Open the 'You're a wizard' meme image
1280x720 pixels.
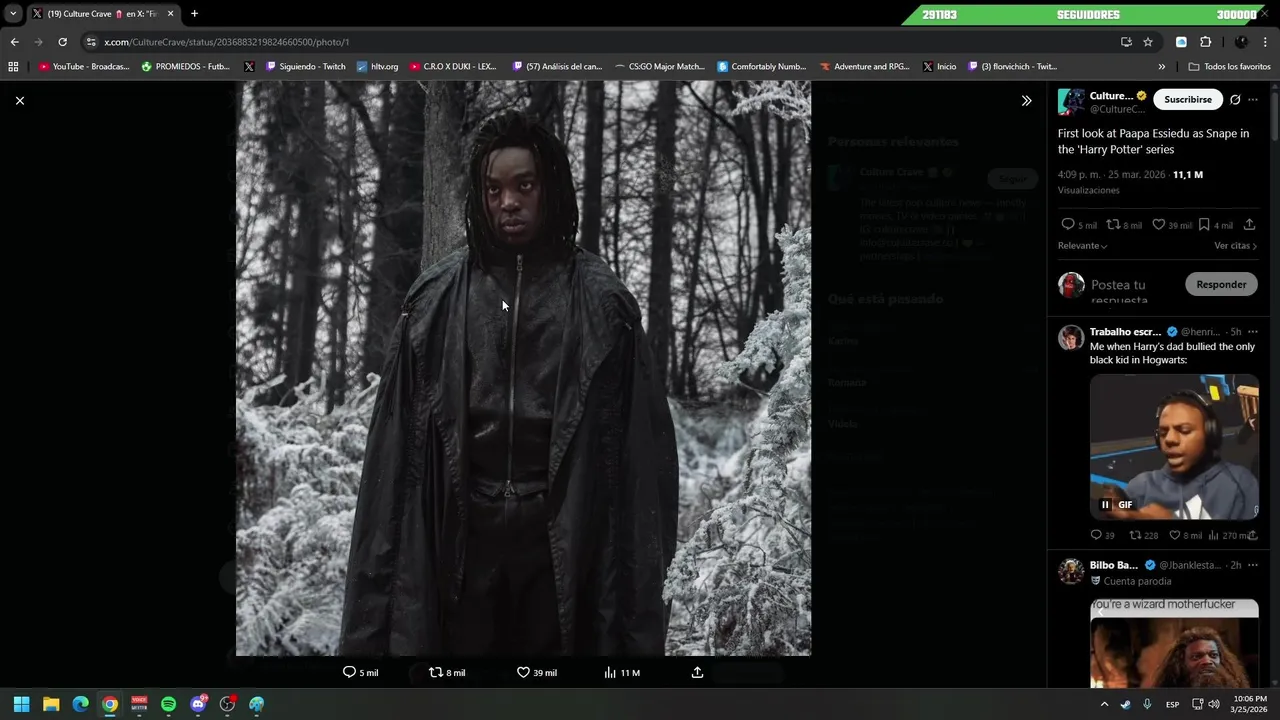point(1174,642)
